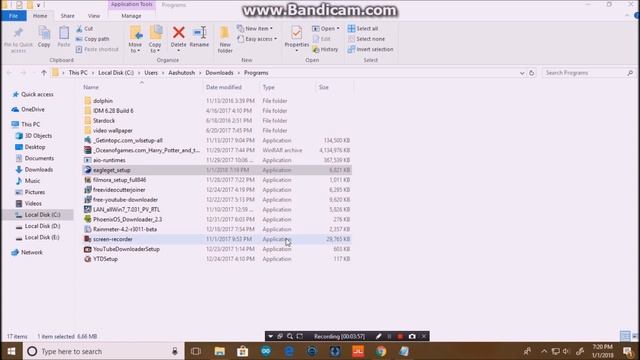640x360 pixels.
Task: Click the Up one level arrow
Action: (44, 73)
